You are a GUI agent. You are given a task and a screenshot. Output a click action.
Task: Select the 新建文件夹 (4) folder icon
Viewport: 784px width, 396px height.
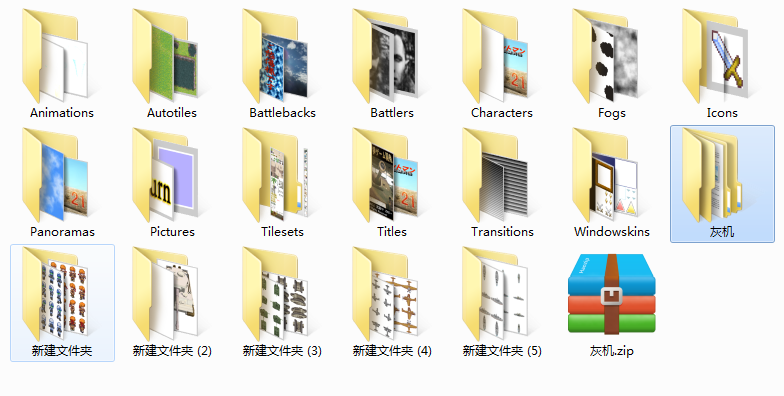[385, 294]
